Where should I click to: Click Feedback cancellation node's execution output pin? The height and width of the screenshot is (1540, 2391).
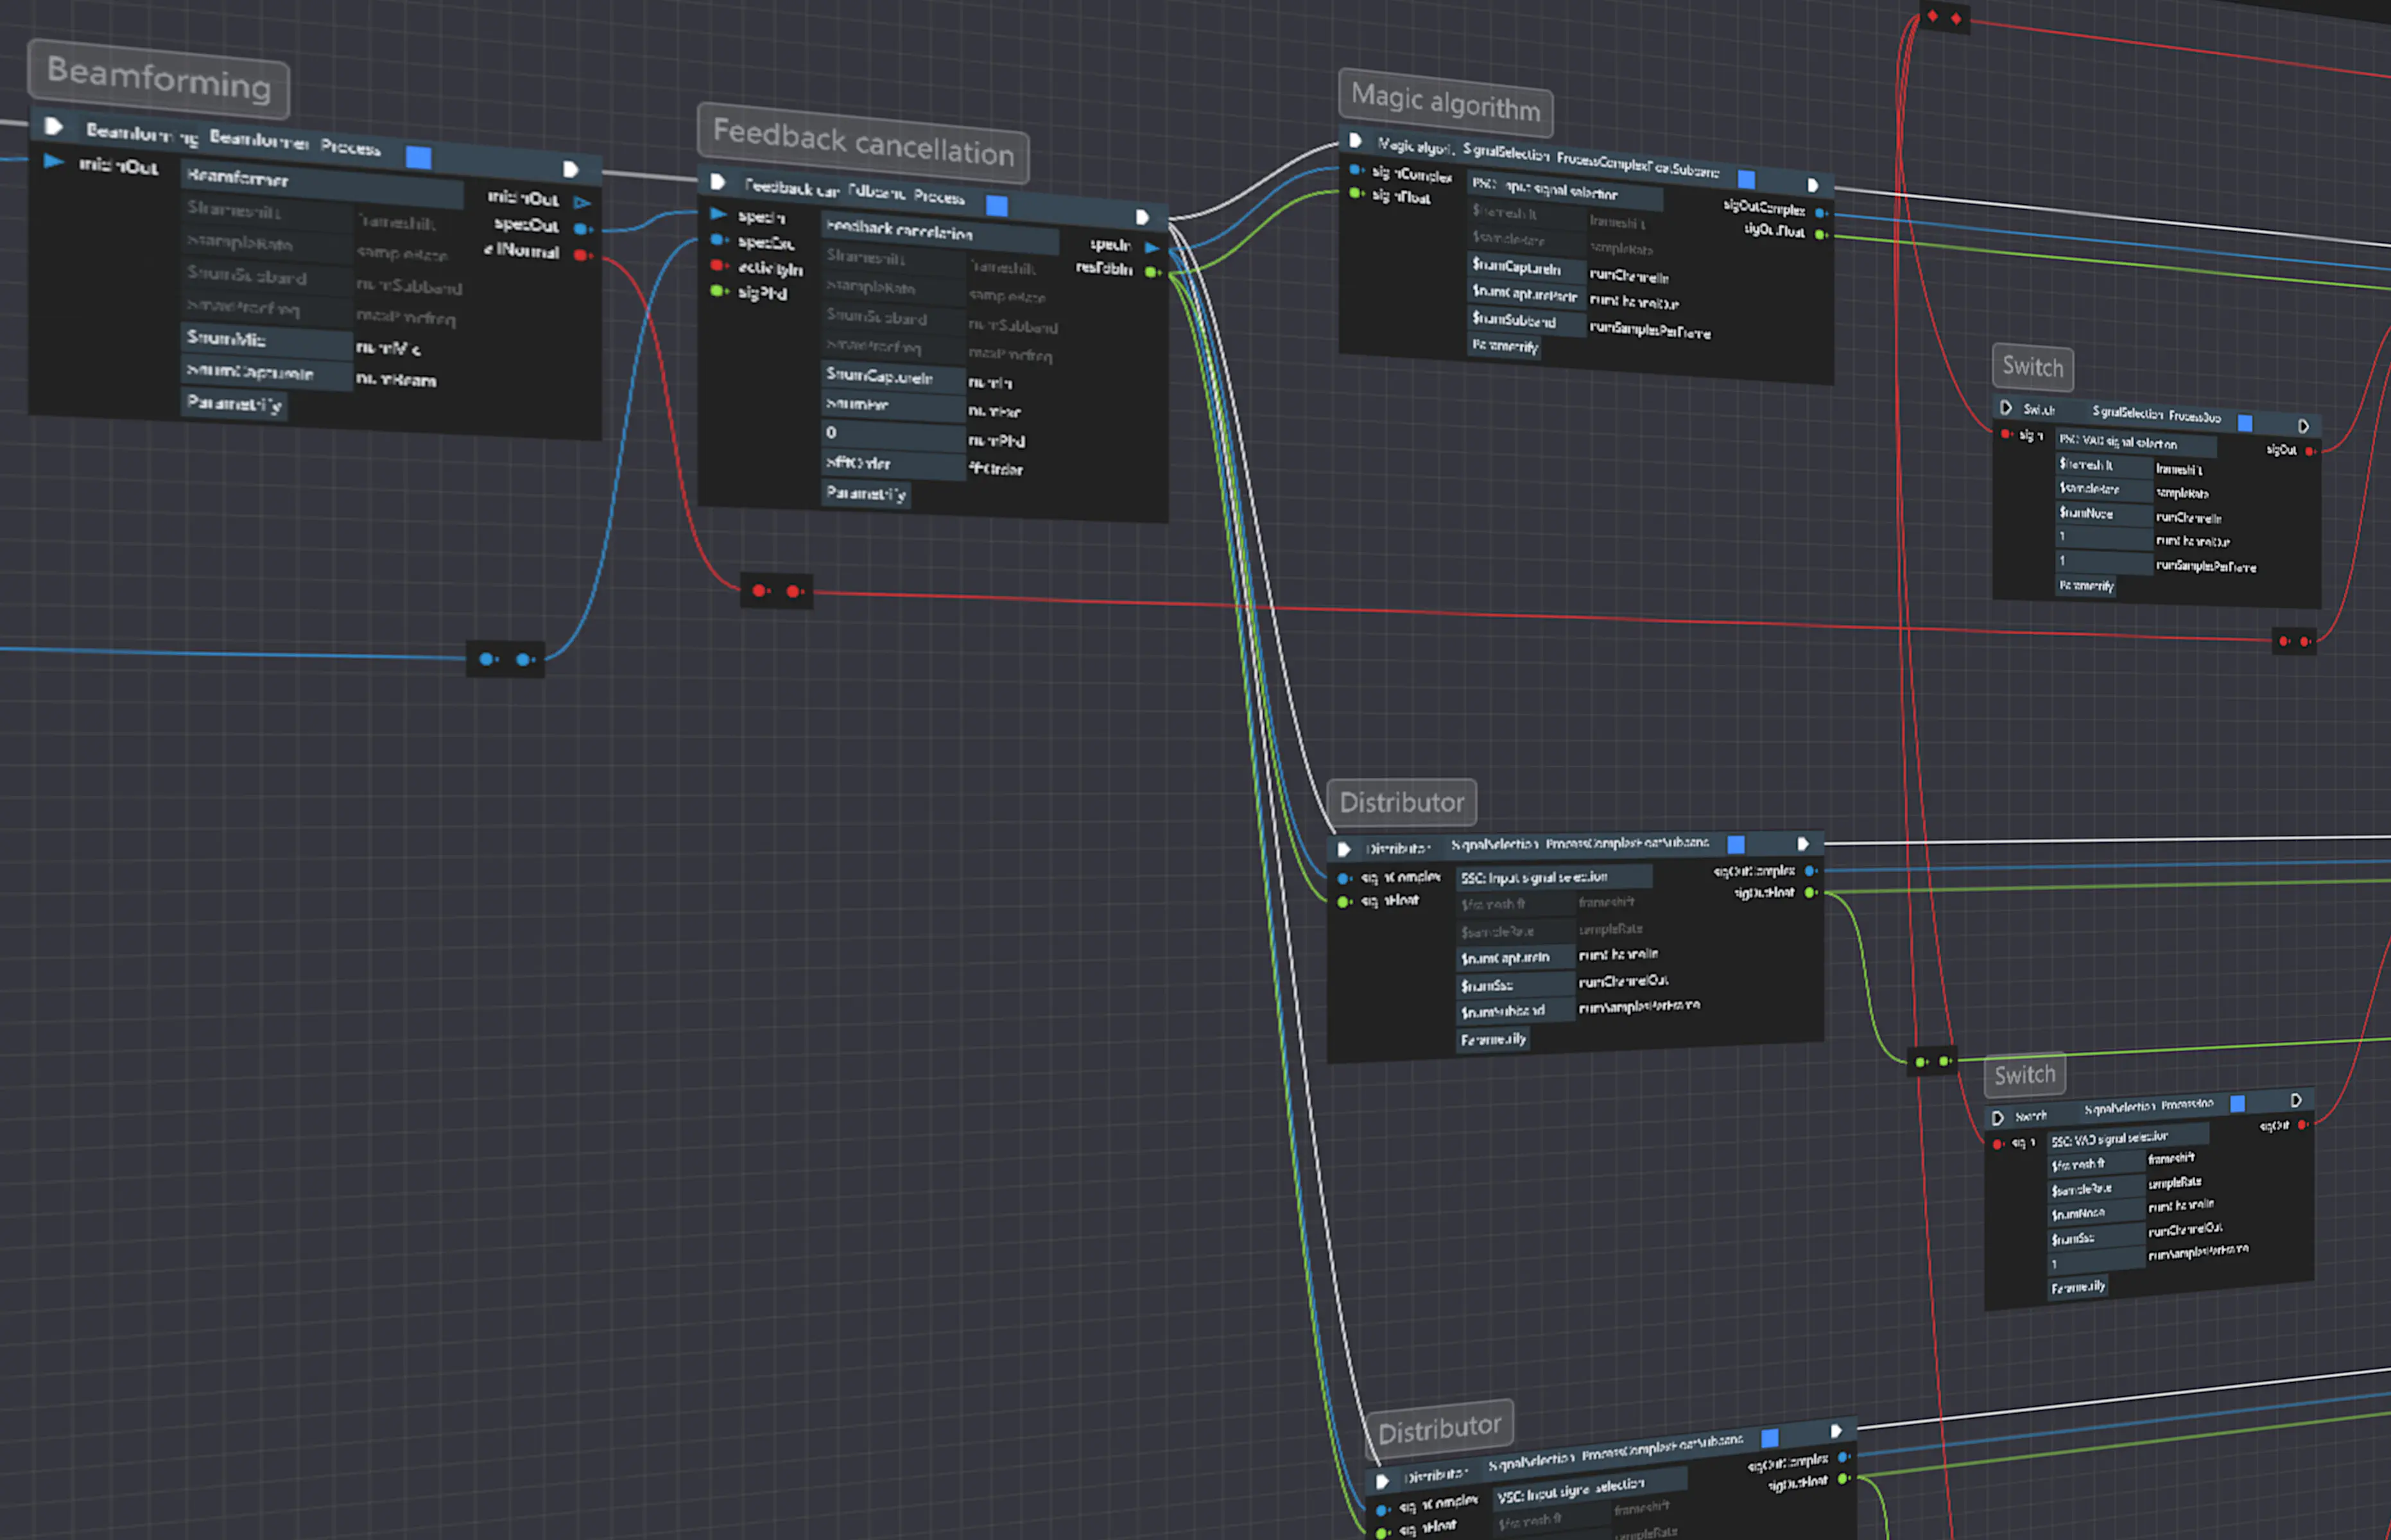tap(1142, 217)
